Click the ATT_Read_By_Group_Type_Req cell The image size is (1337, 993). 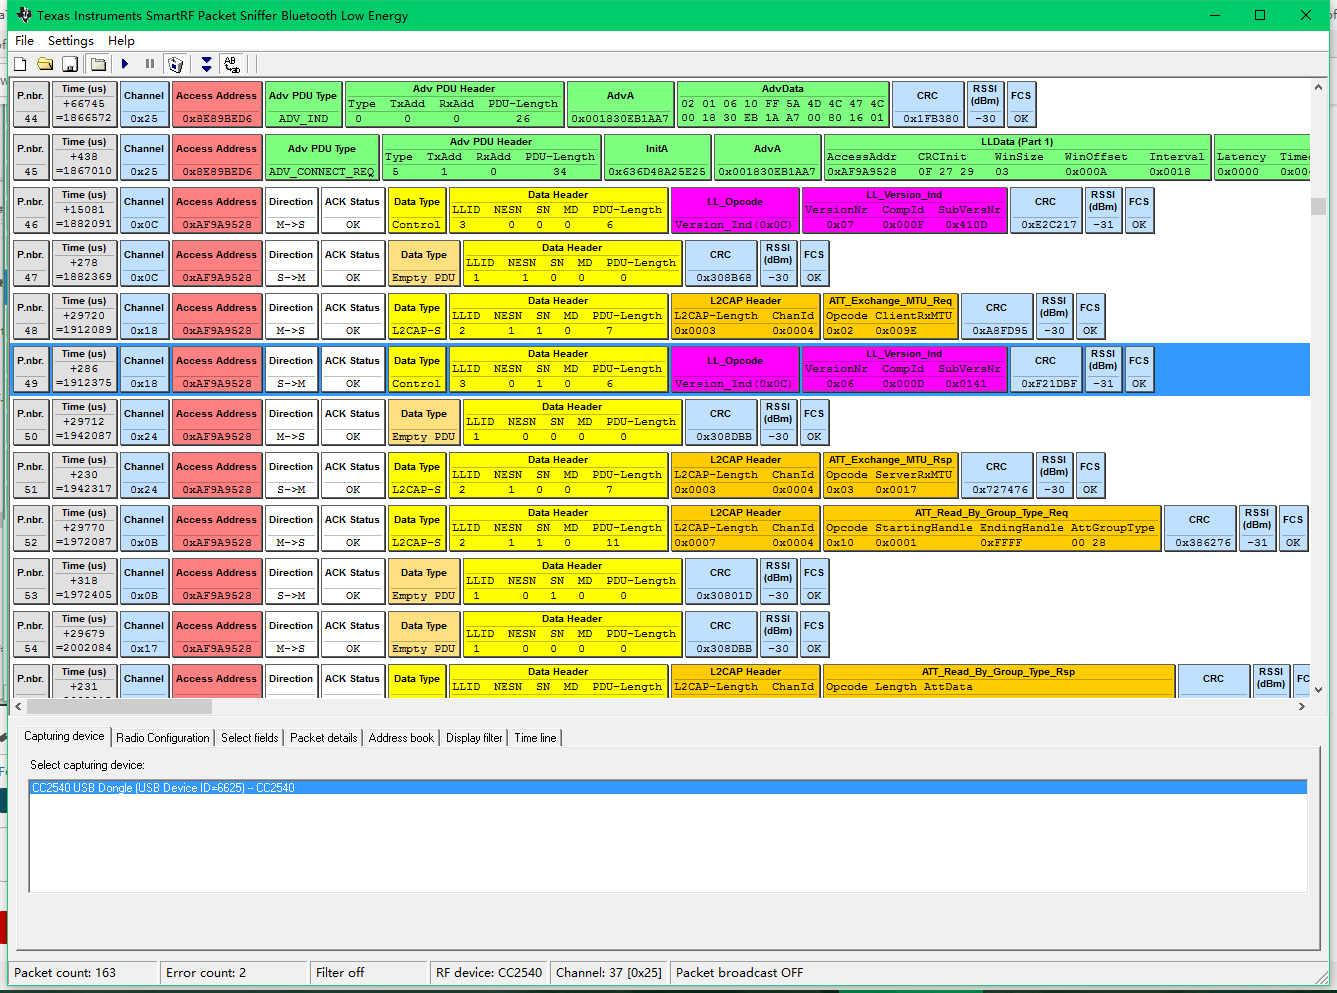coord(992,528)
